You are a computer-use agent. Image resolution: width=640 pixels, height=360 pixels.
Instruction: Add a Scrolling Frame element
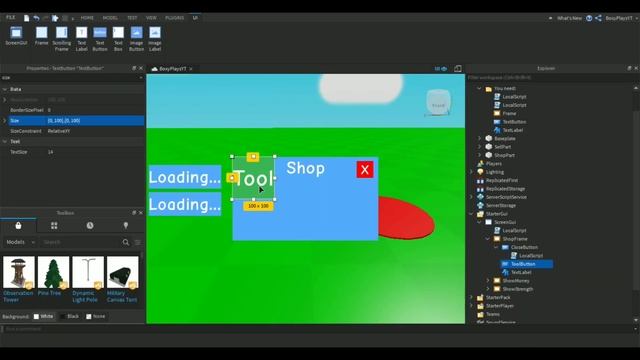coord(62,39)
